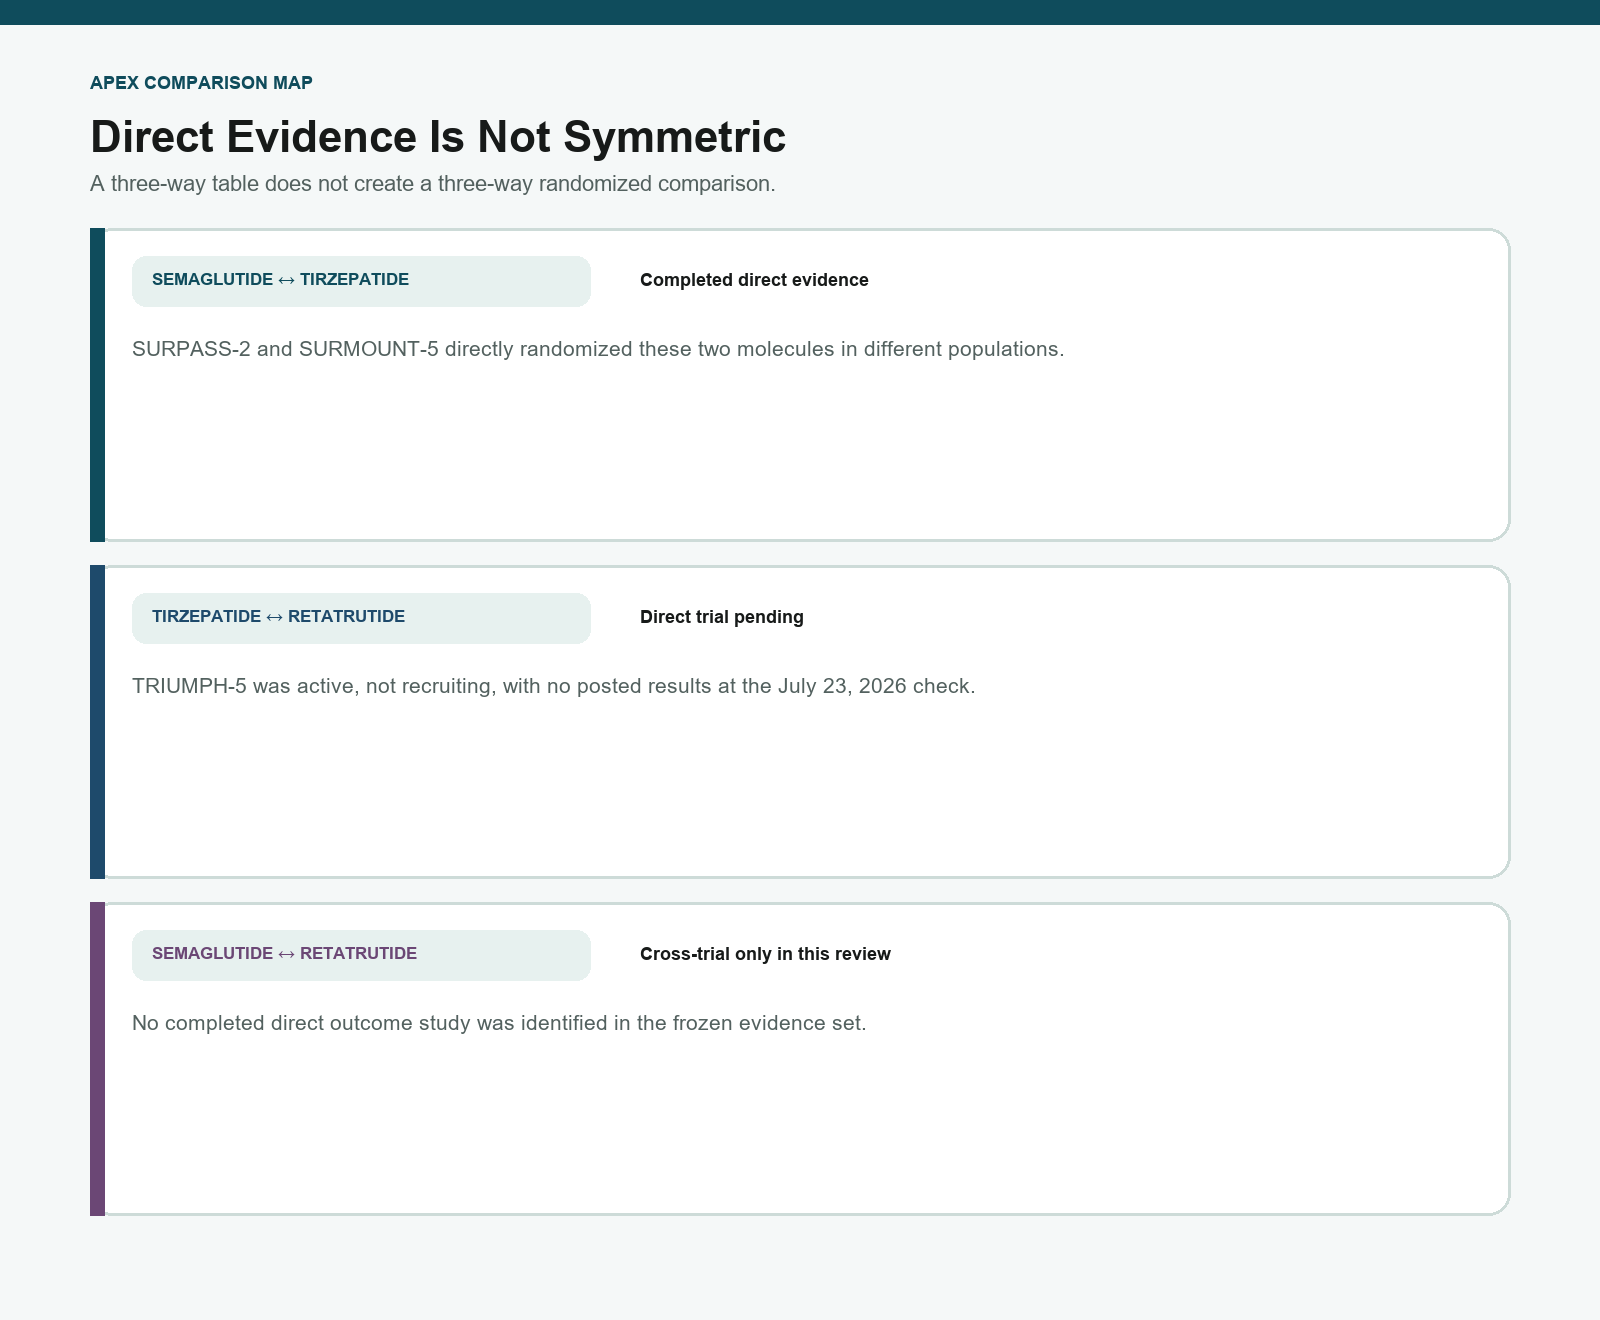Click the No completed direct outcome study sentence
This screenshot has width=1600, height=1320.
click(x=499, y=1023)
